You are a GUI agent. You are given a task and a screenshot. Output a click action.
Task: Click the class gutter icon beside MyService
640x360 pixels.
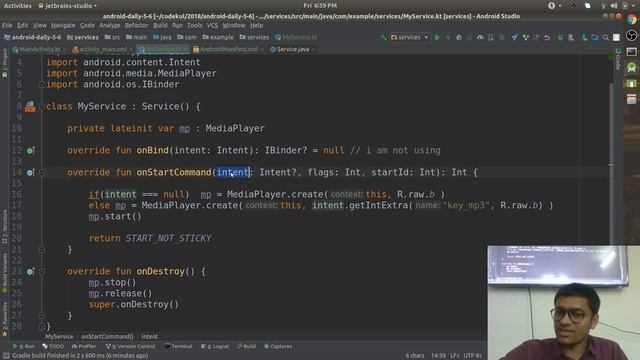(30, 107)
